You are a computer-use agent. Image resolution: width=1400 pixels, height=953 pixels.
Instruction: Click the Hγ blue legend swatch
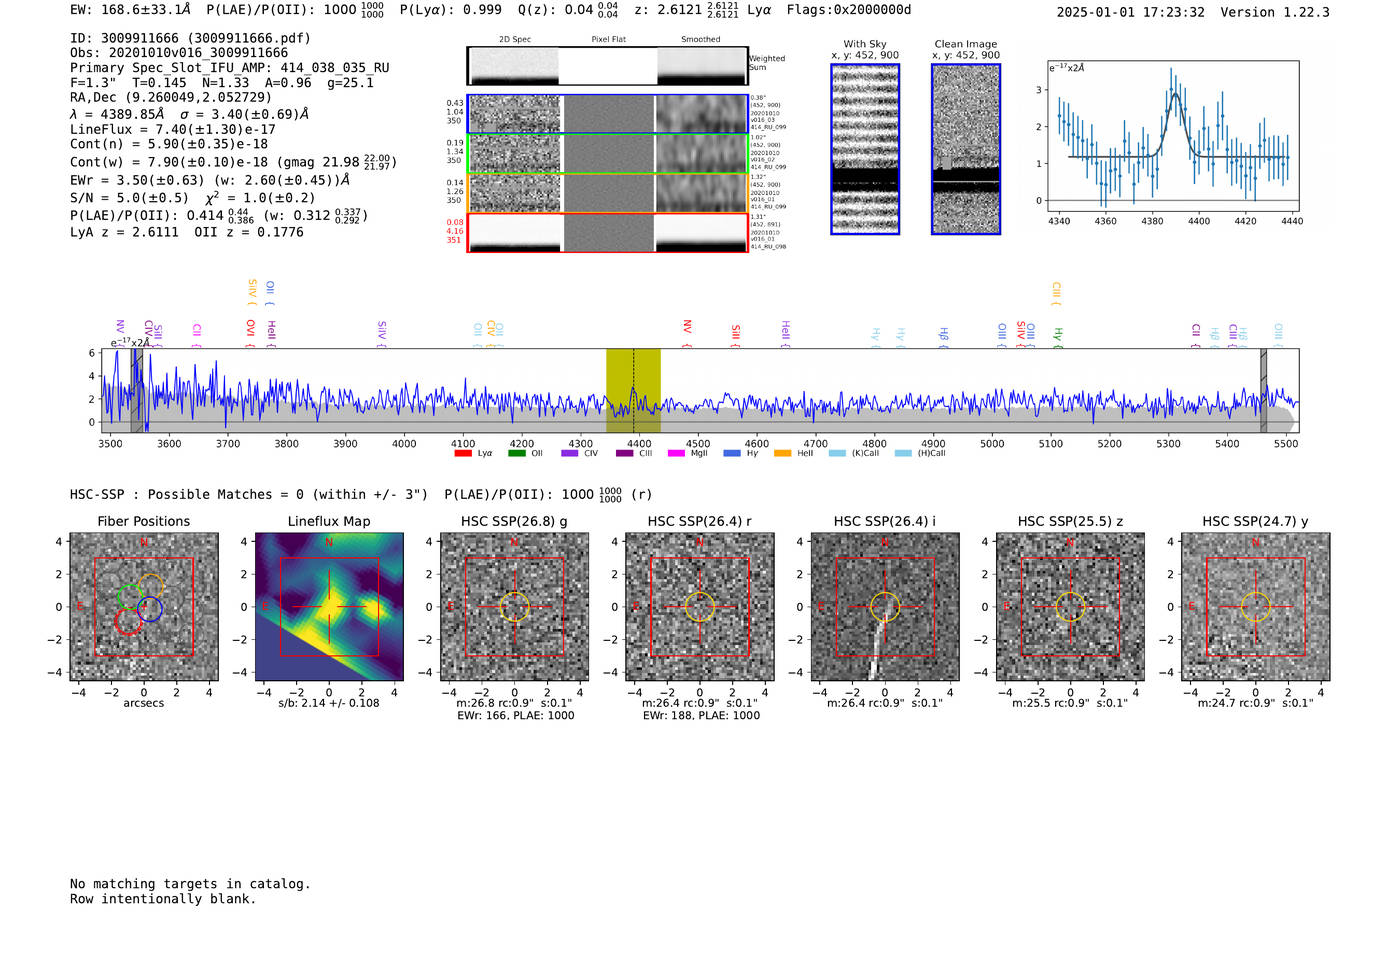(x=732, y=454)
